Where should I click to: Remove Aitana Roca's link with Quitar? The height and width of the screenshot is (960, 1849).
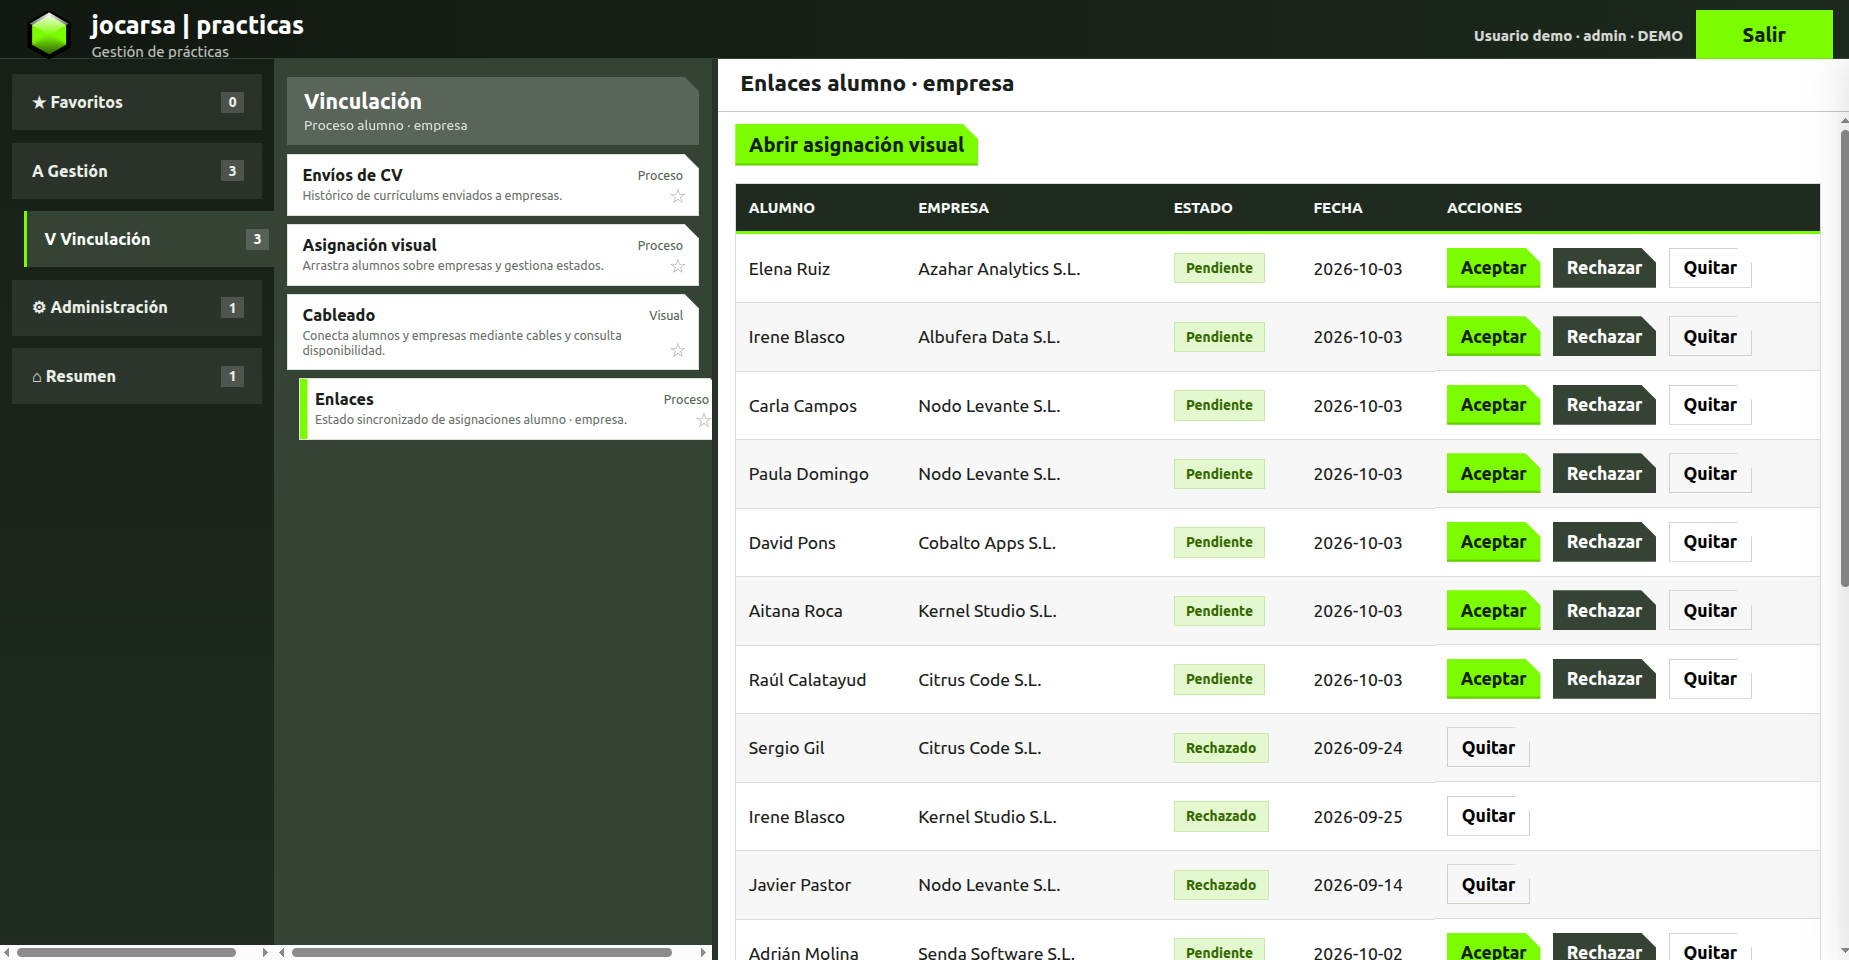click(1710, 611)
